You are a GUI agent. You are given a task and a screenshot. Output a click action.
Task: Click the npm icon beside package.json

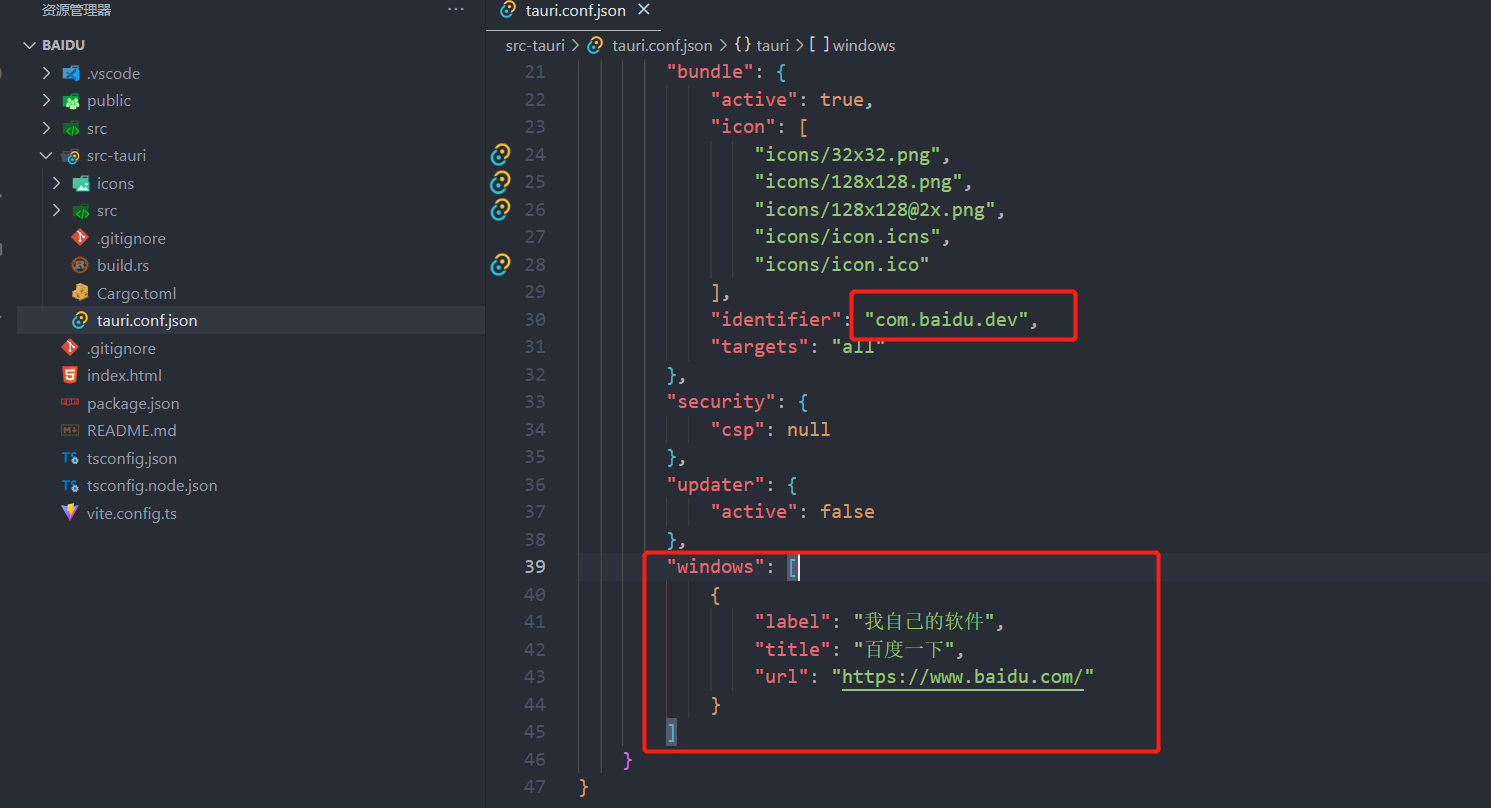pos(68,403)
